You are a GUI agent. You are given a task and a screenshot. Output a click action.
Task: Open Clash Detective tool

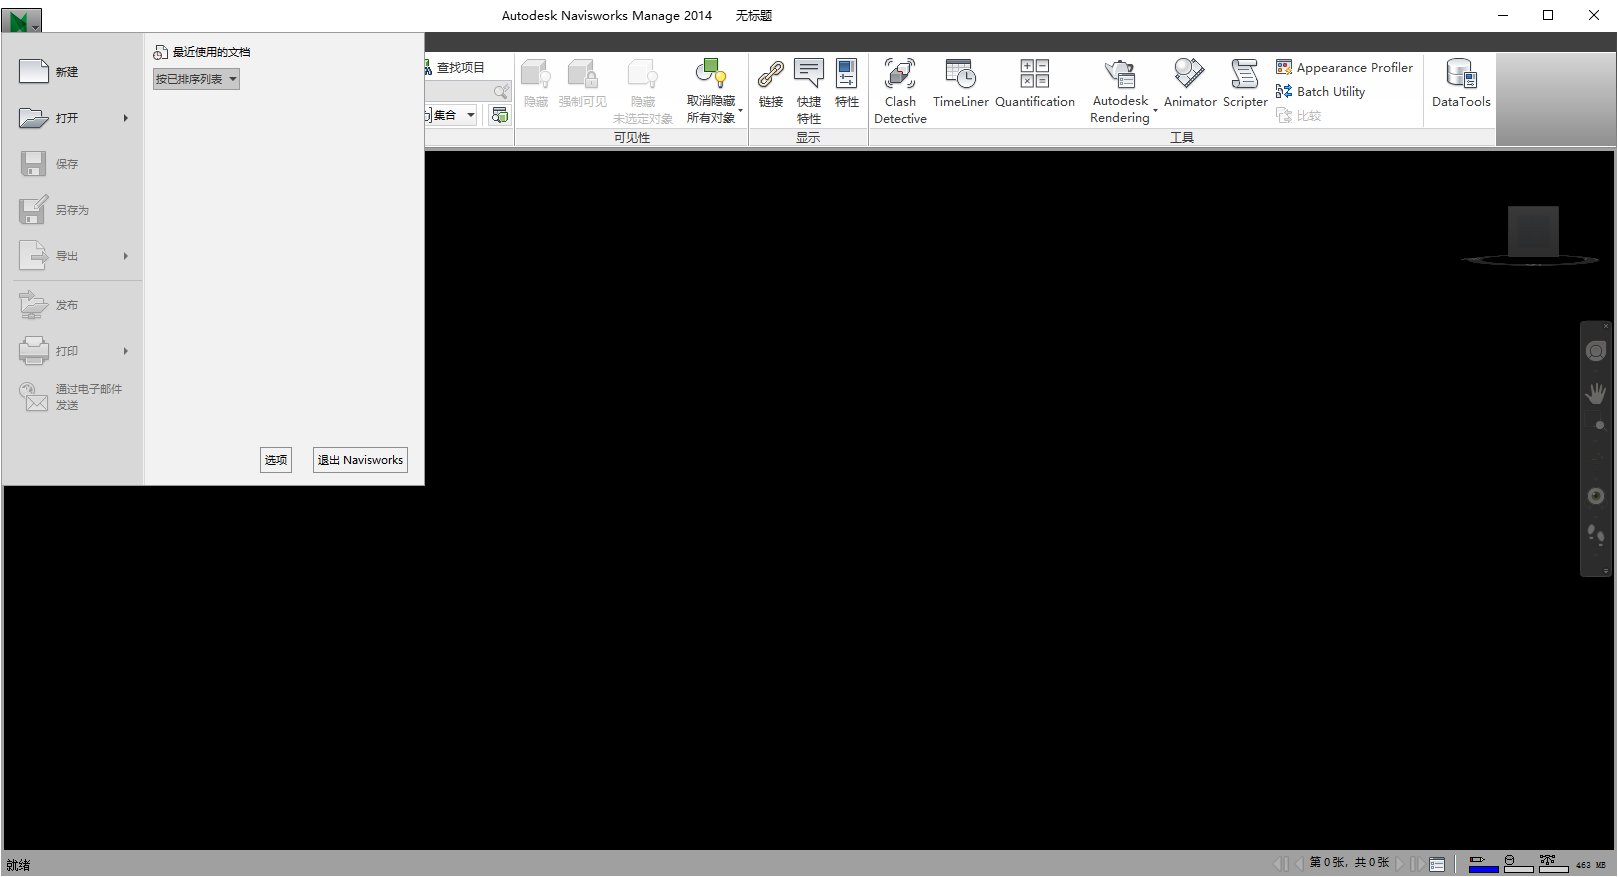tap(900, 91)
